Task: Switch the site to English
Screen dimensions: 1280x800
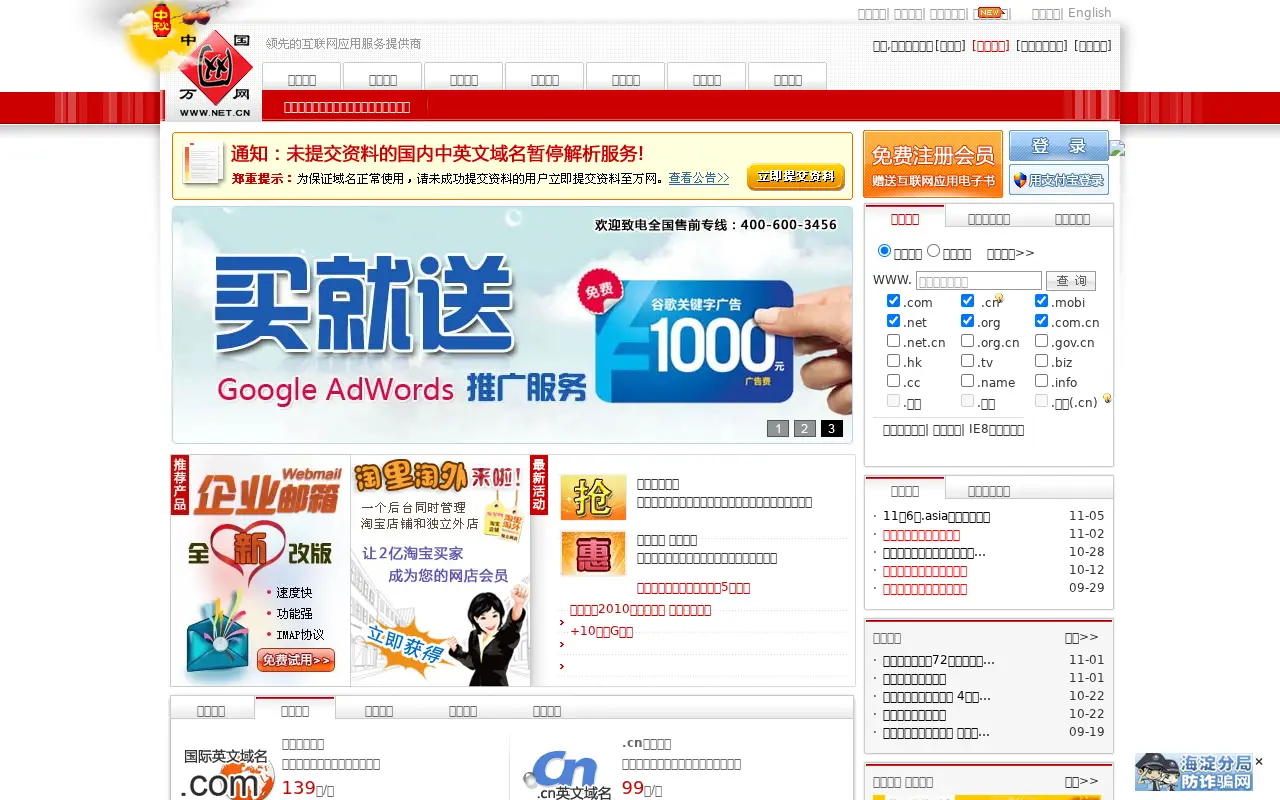Action: 1089,13
